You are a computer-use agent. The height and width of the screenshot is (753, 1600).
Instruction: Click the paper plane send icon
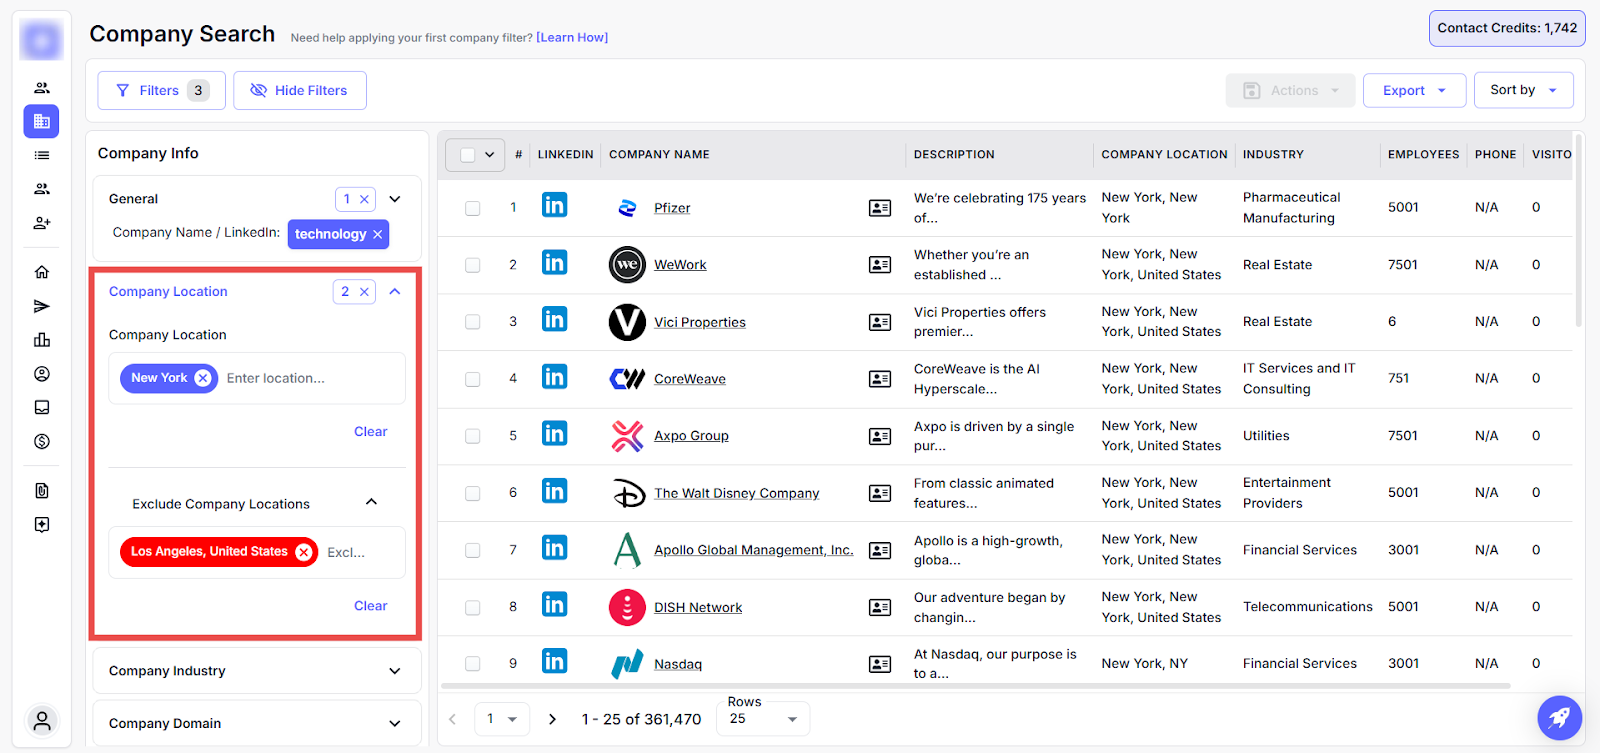42,306
